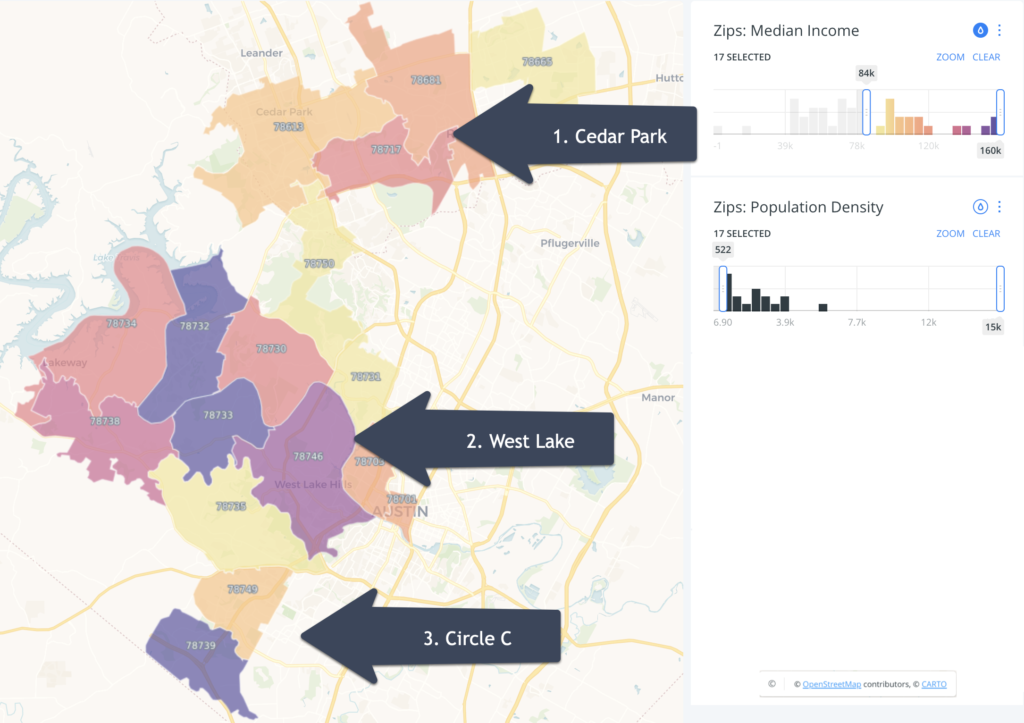Open the CARTO attribution link

[x=933, y=684]
